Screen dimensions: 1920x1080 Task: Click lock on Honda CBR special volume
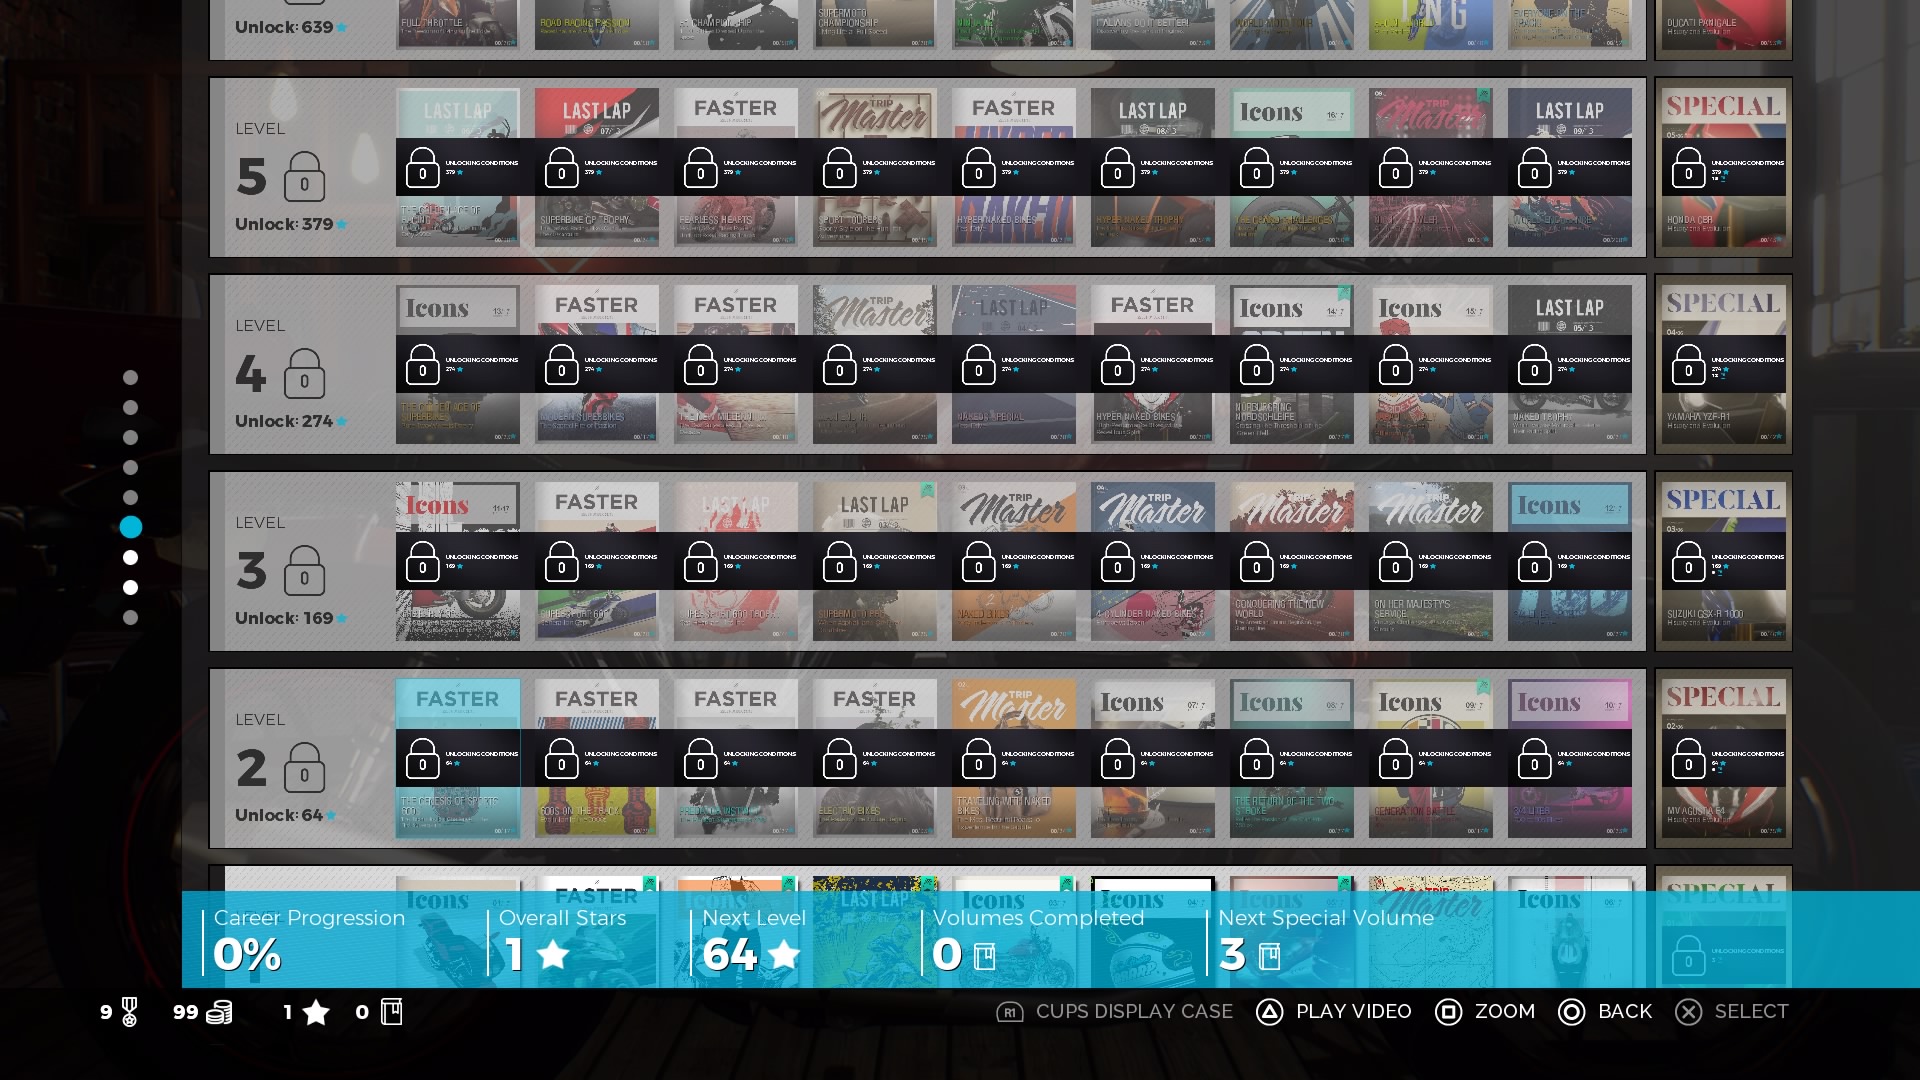coord(1688,168)
